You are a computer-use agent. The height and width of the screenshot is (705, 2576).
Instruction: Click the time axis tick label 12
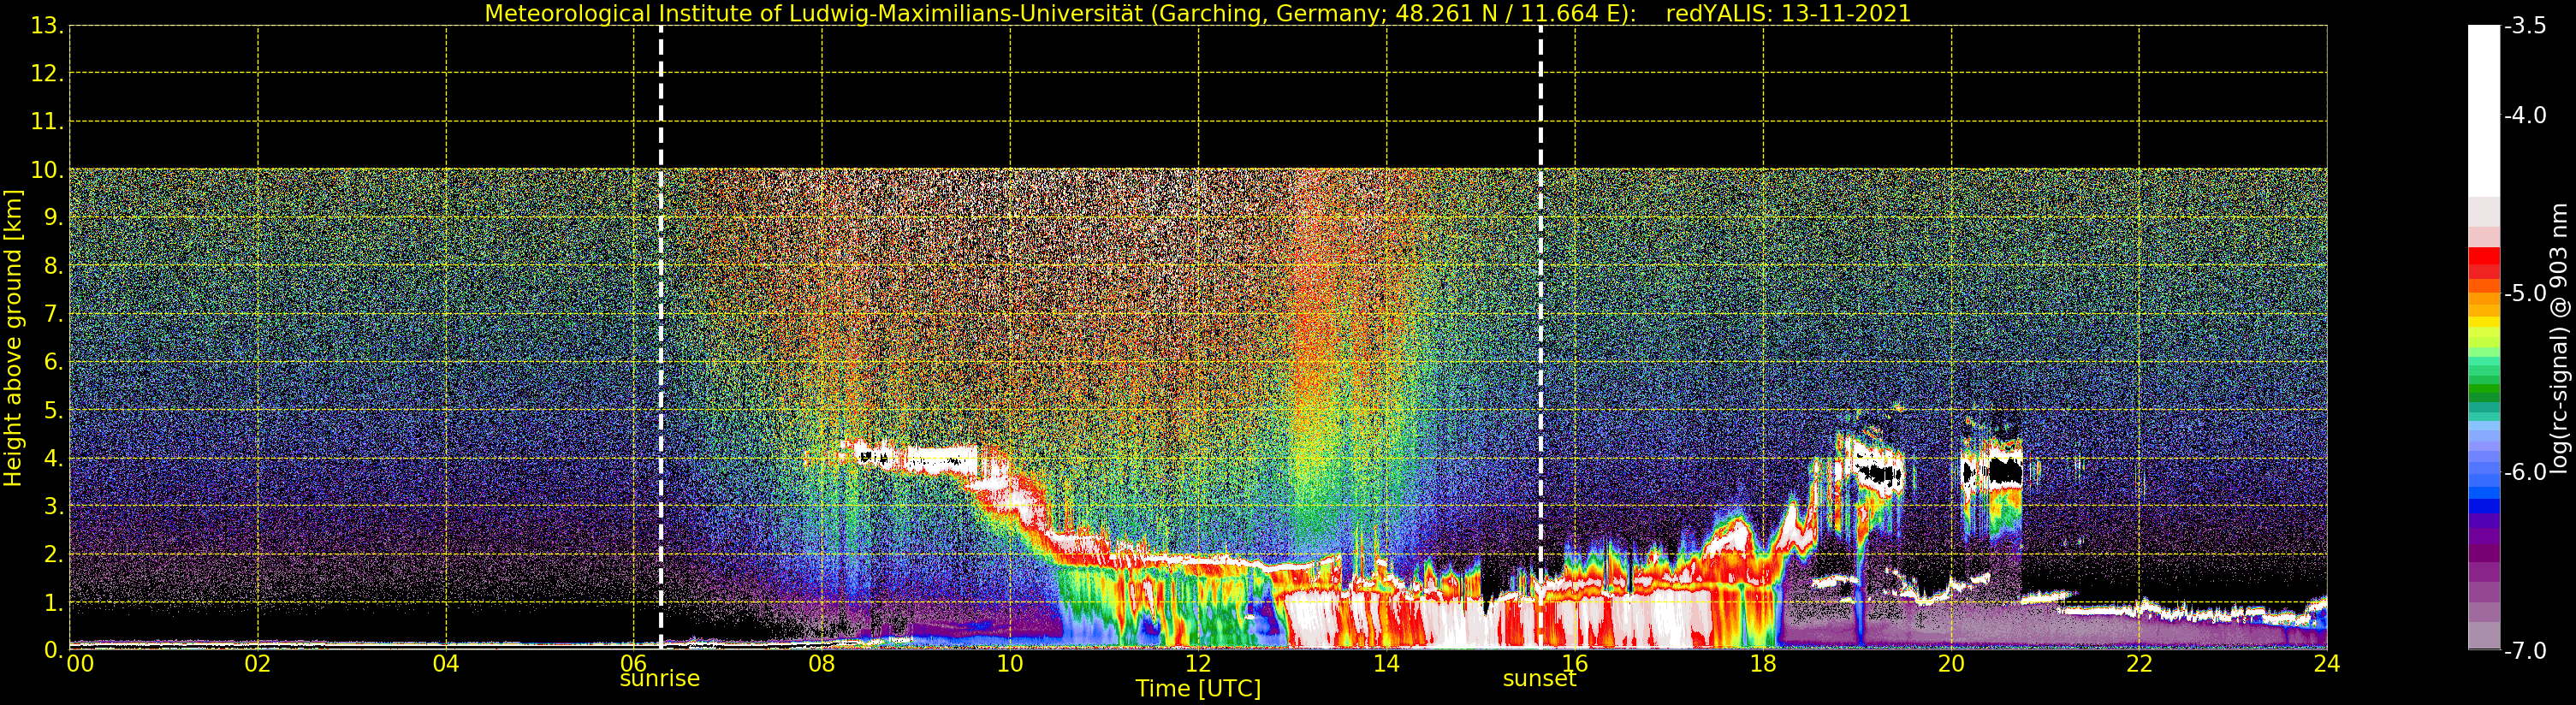(1198, 663)
